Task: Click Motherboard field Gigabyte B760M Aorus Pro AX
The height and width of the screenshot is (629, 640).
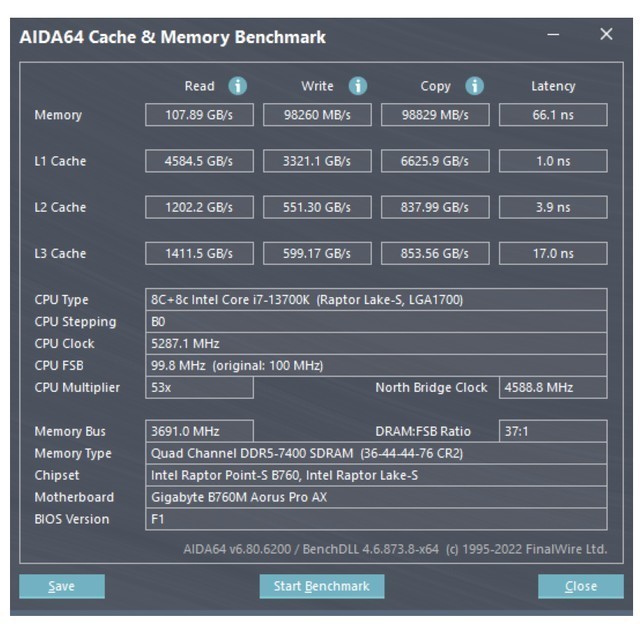Action: pyautogui.click(x=376, y=497)
